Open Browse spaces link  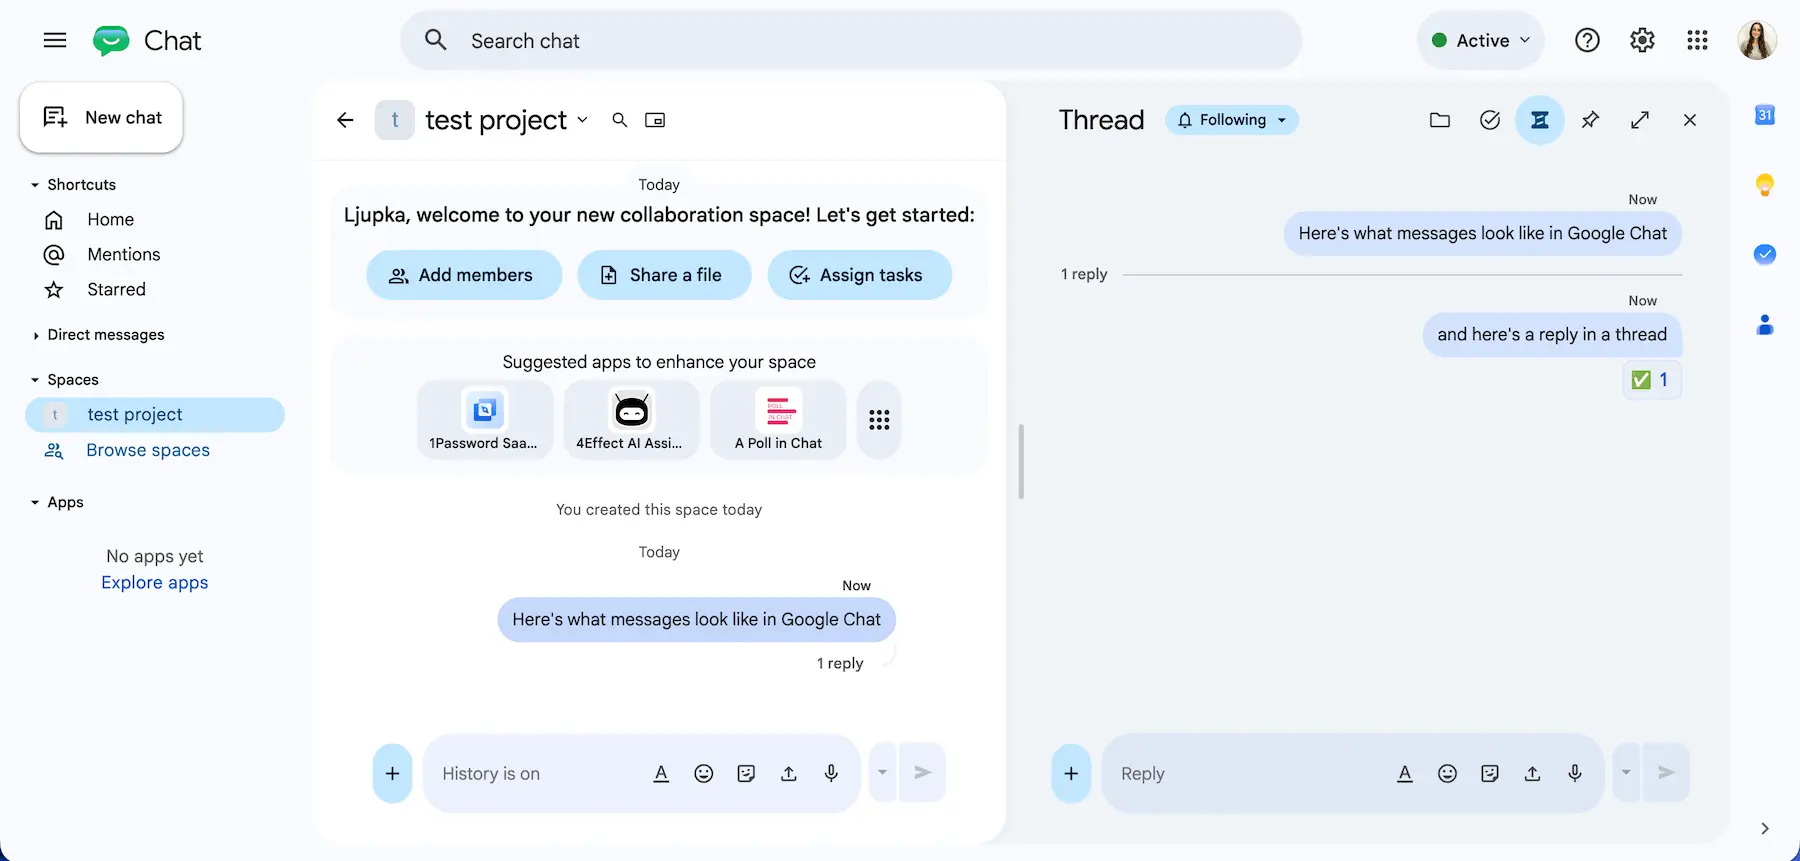(x=148, y=450)
